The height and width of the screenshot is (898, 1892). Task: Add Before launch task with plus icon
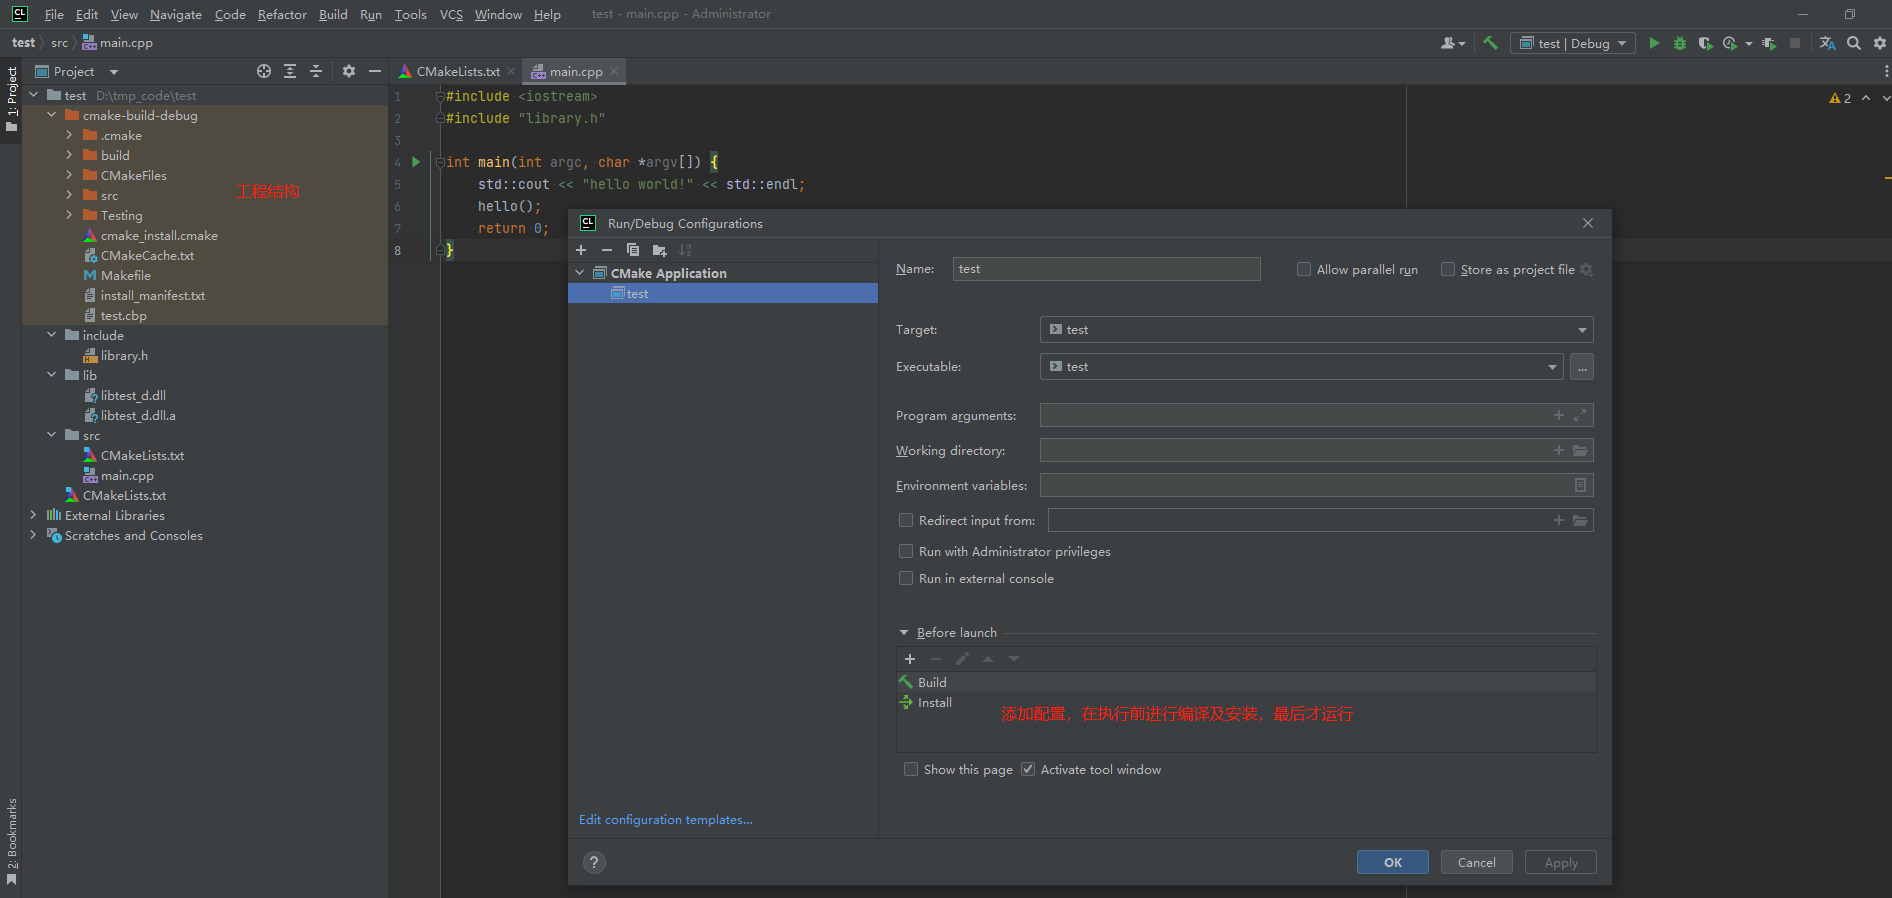(x=910, y=659)
